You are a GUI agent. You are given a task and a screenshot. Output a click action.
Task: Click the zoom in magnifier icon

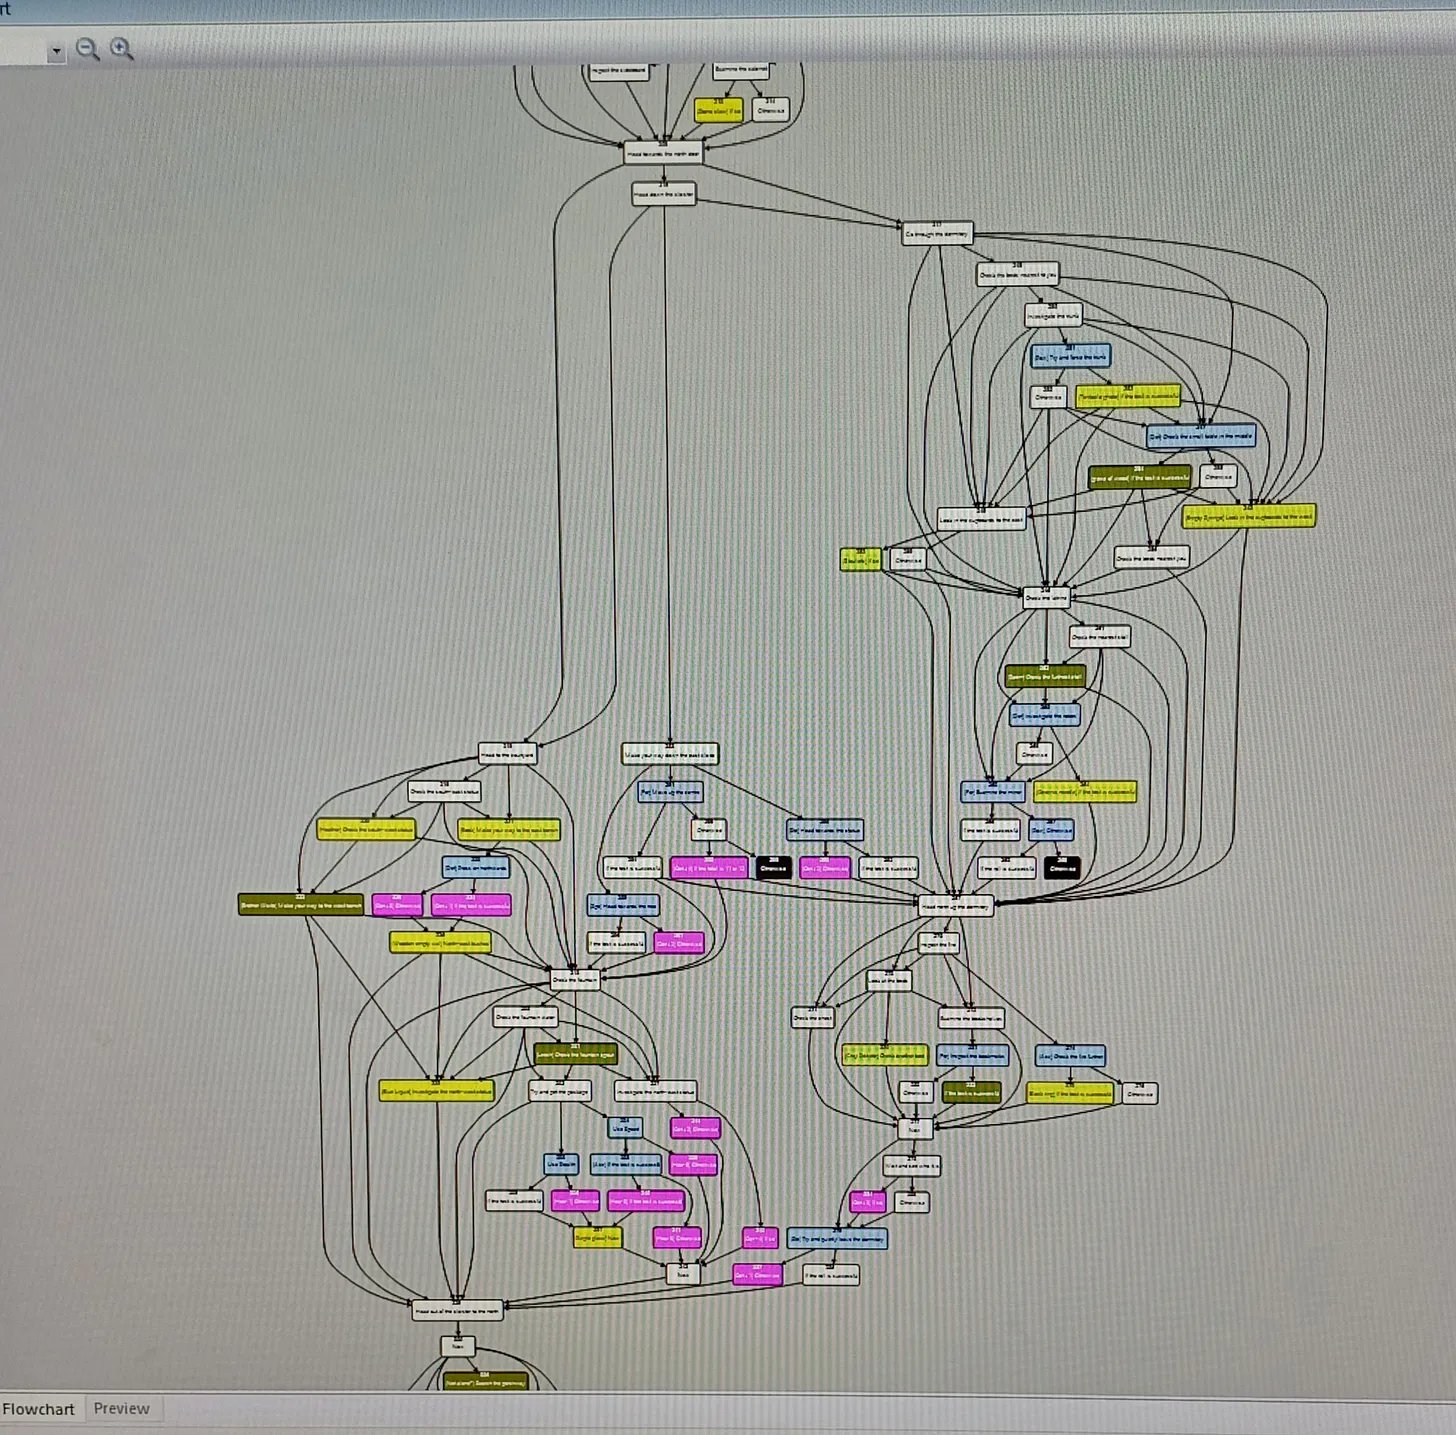(x=122, y=49)
